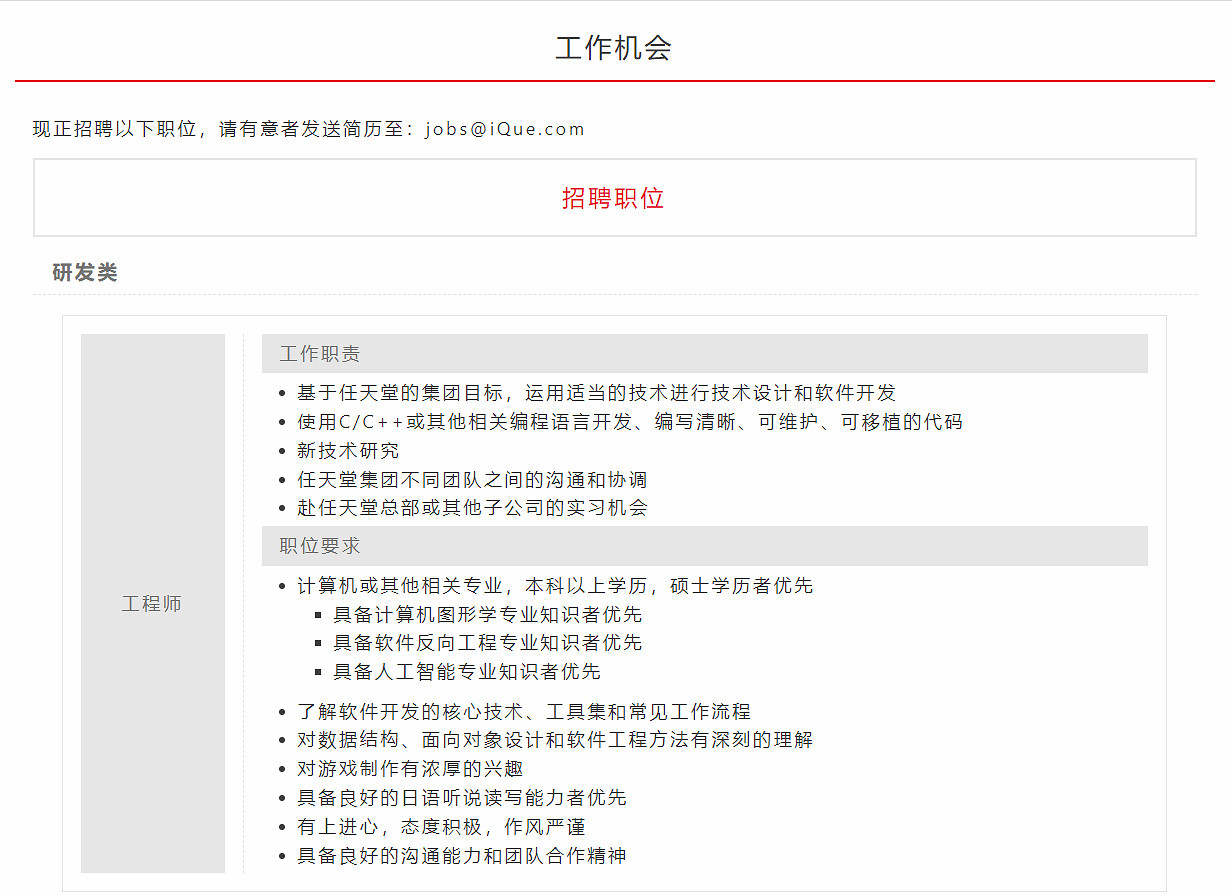Select the 团队合作精神 requirement line
This screenshot has width=1232, height=896.
point(466,855)
